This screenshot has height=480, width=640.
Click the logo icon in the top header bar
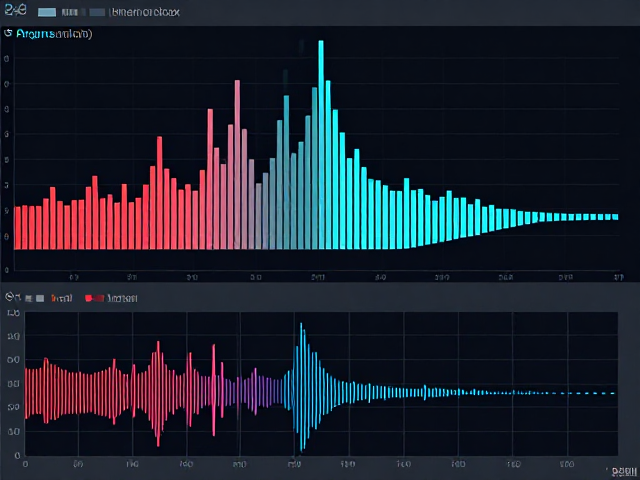[16, 10]
